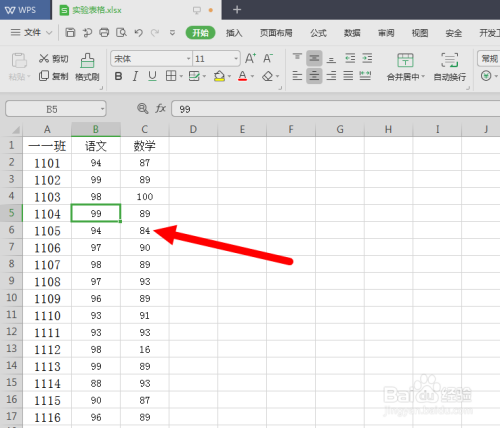
Task: Click the Save icon in quick toolbar
Action: [70, 33]
